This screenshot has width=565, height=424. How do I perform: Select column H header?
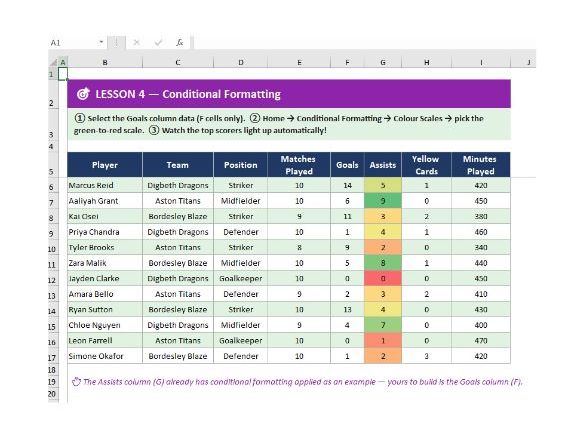point(427,62)
